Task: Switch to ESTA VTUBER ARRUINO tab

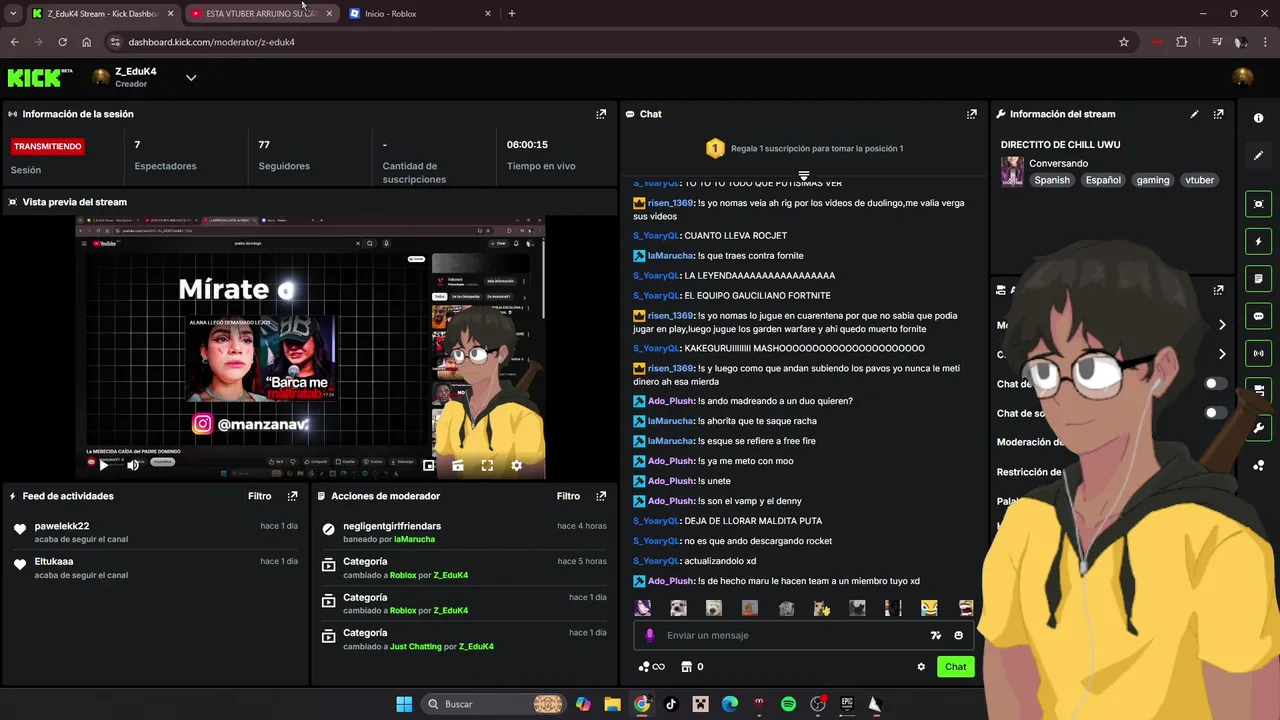Action: click(260, 13)
